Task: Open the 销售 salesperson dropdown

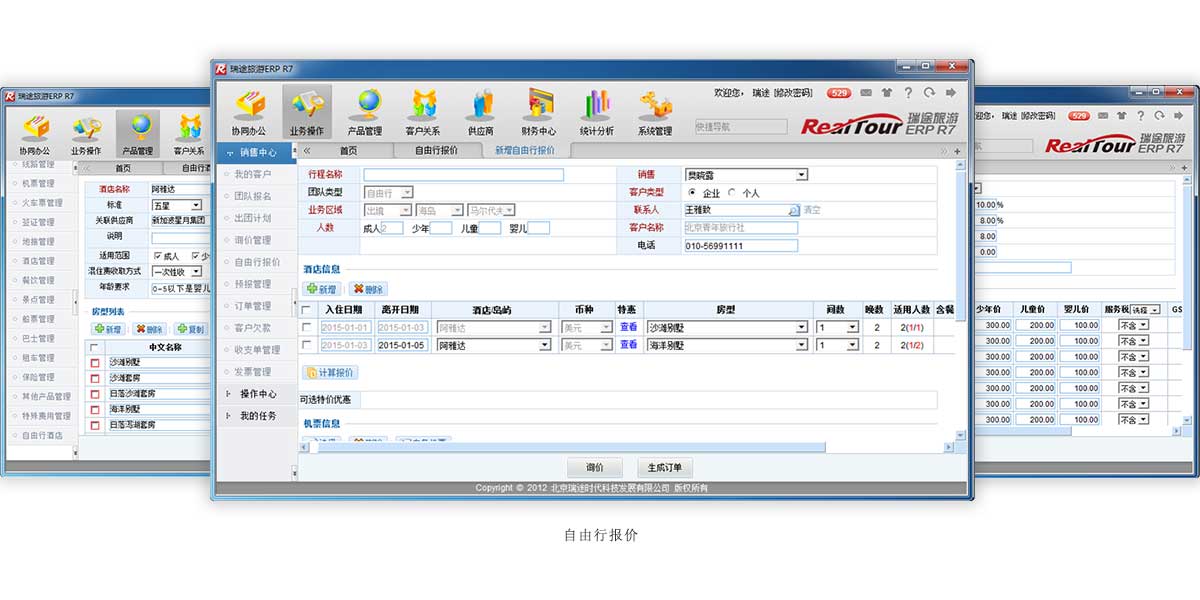Action: tap(801, 175)
